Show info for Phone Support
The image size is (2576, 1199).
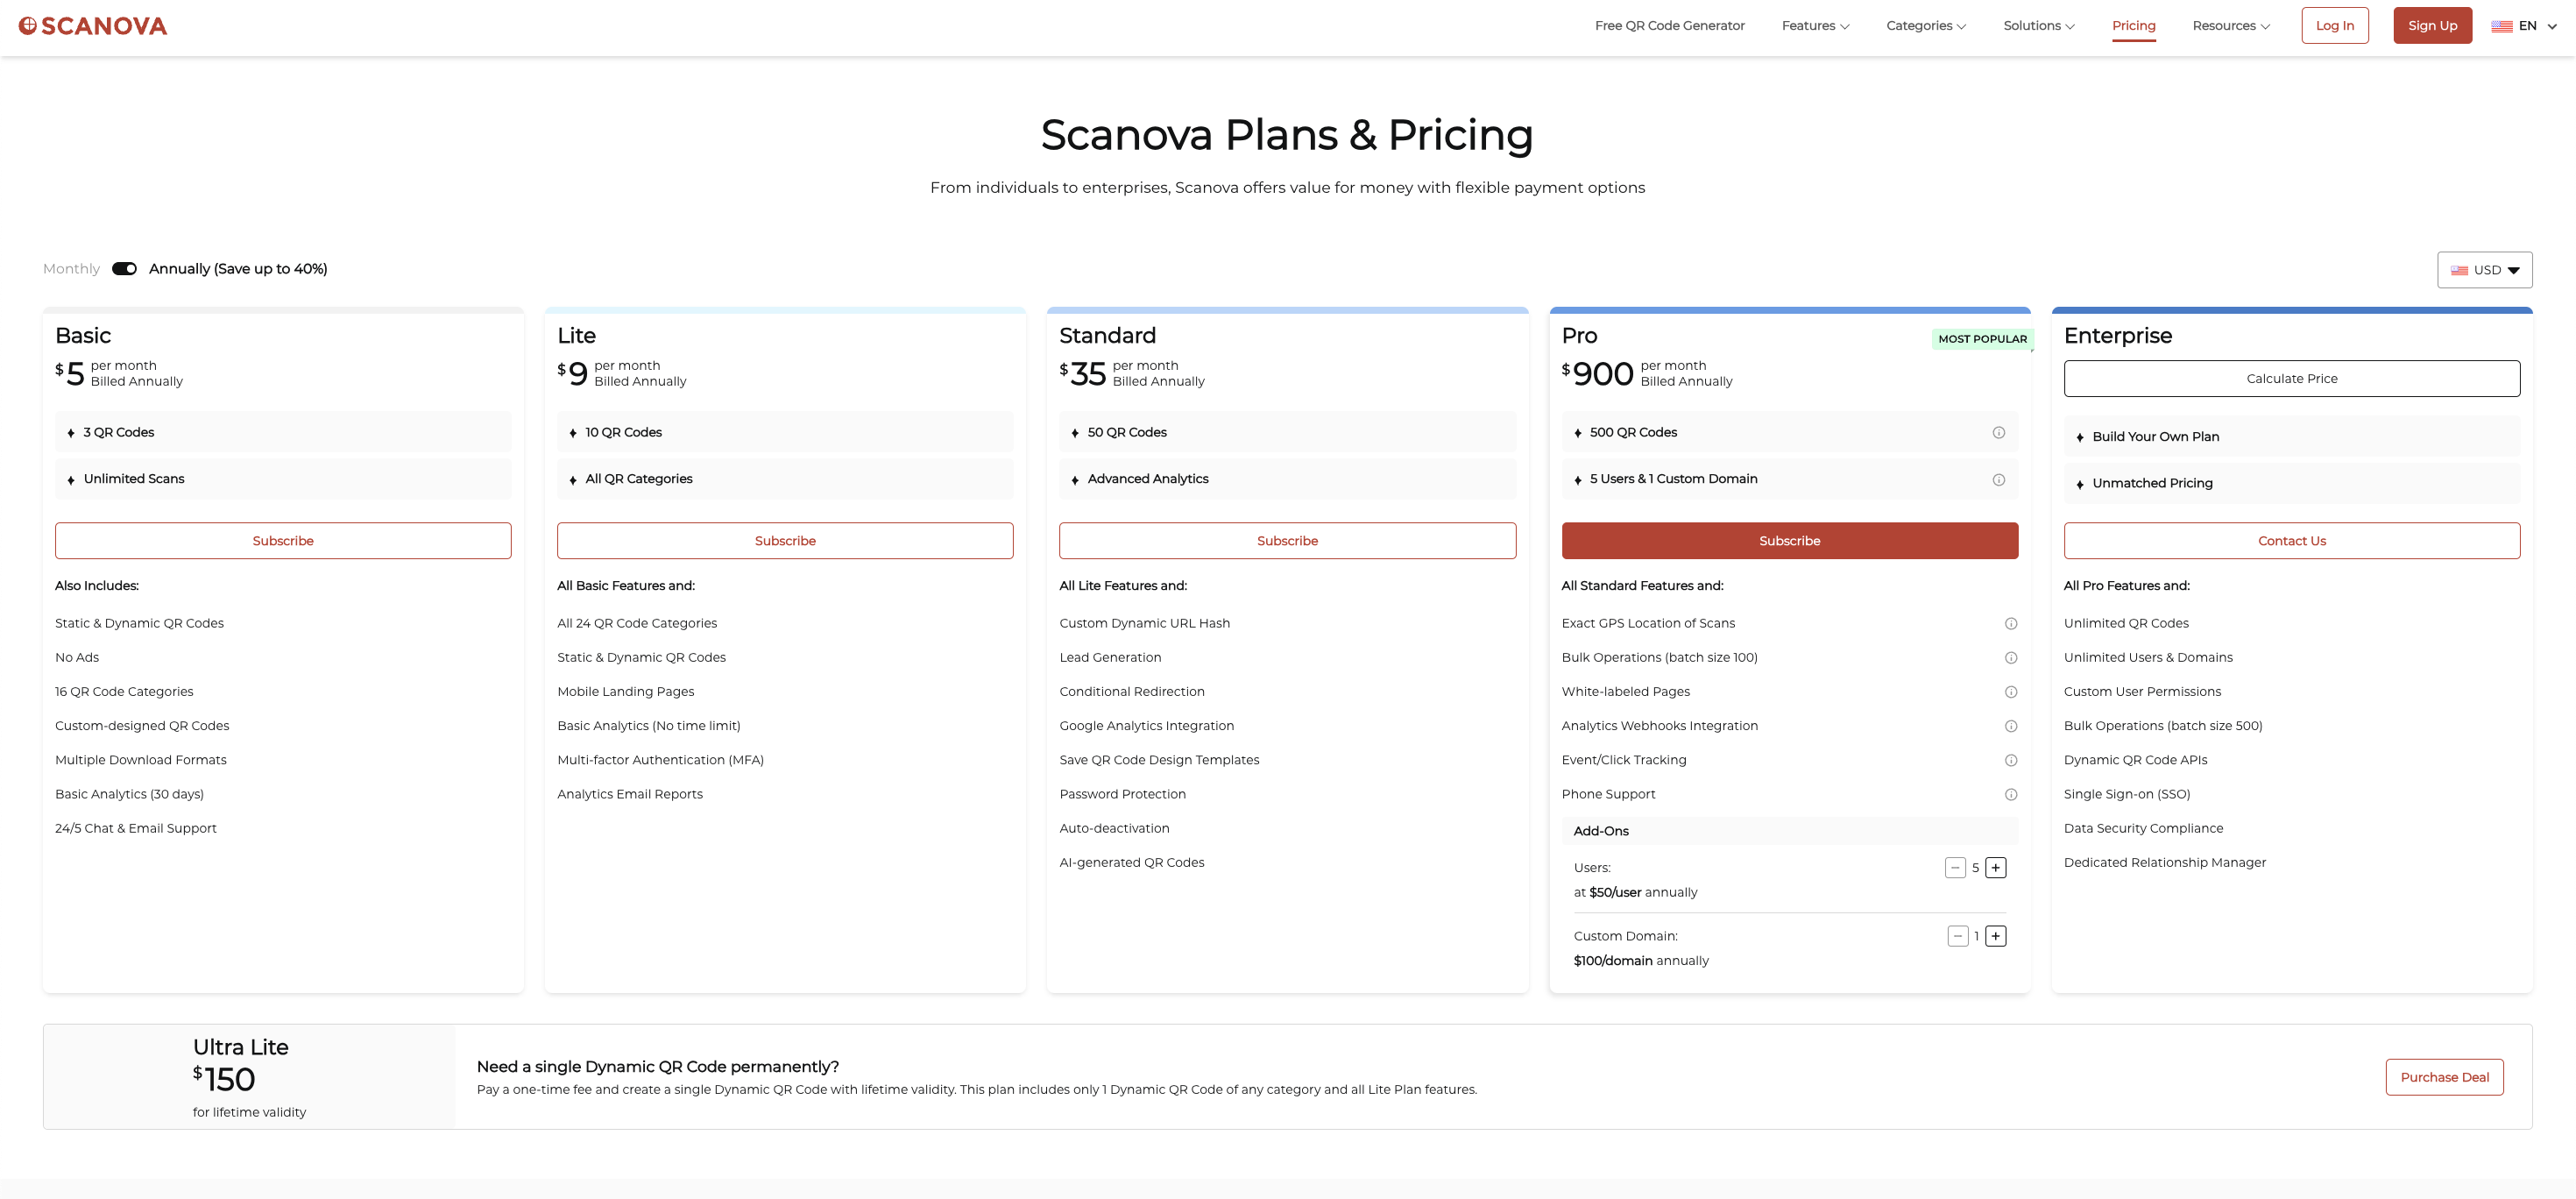click(x=2010, y=794)
